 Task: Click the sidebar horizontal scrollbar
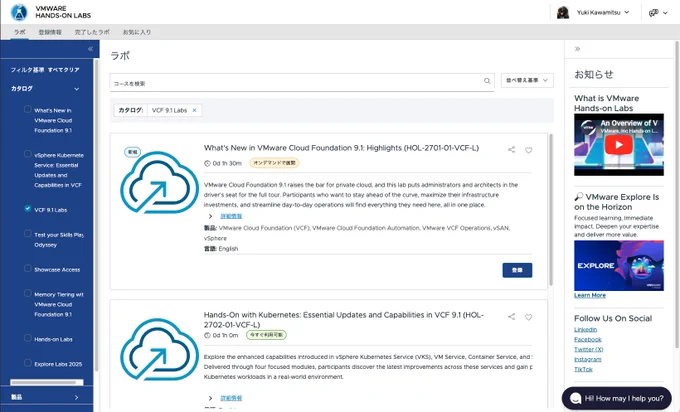[43, 383]
